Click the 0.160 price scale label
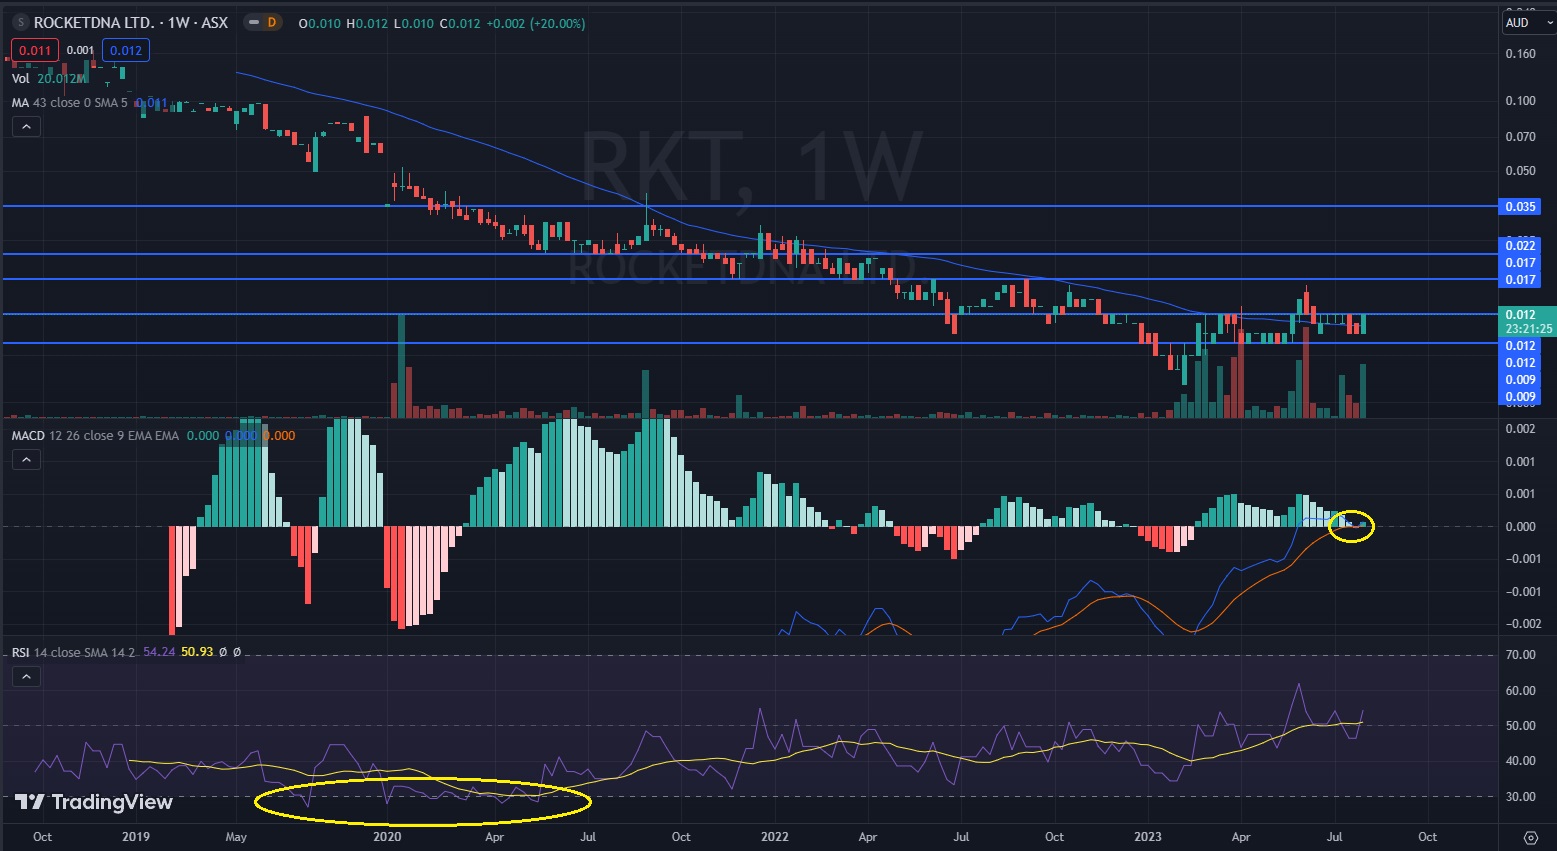This screenshot has width=1557, height=851. (1520, 54)
